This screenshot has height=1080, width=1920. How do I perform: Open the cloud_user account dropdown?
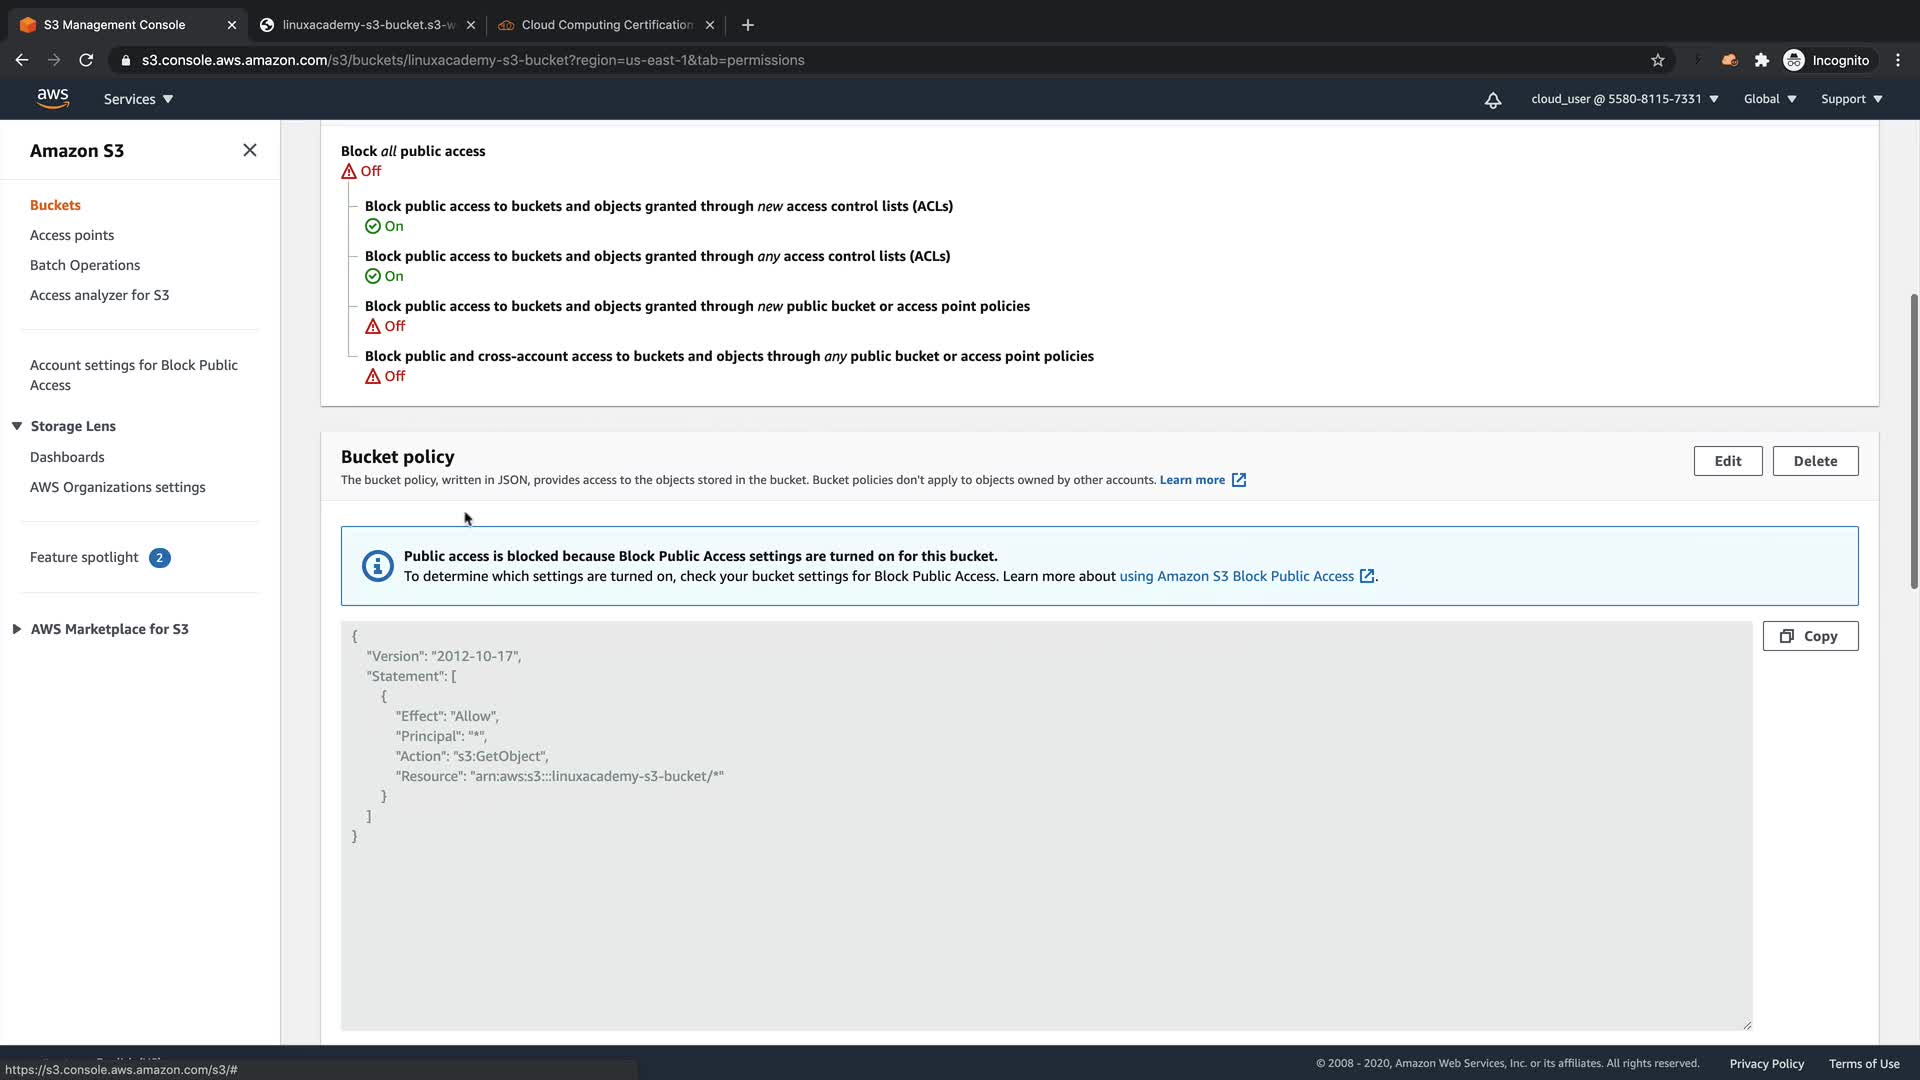[1624, 99]
